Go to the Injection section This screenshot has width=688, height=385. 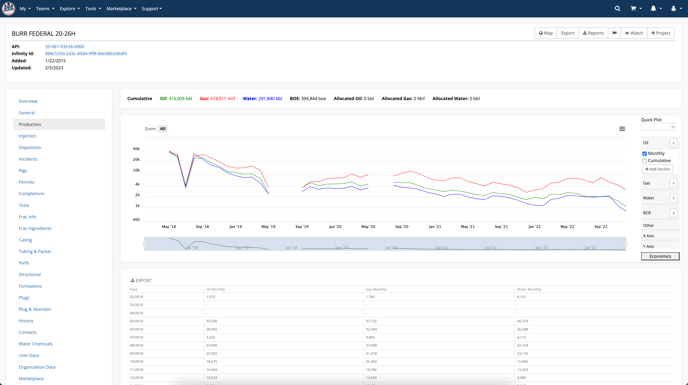tap(27, 136)
